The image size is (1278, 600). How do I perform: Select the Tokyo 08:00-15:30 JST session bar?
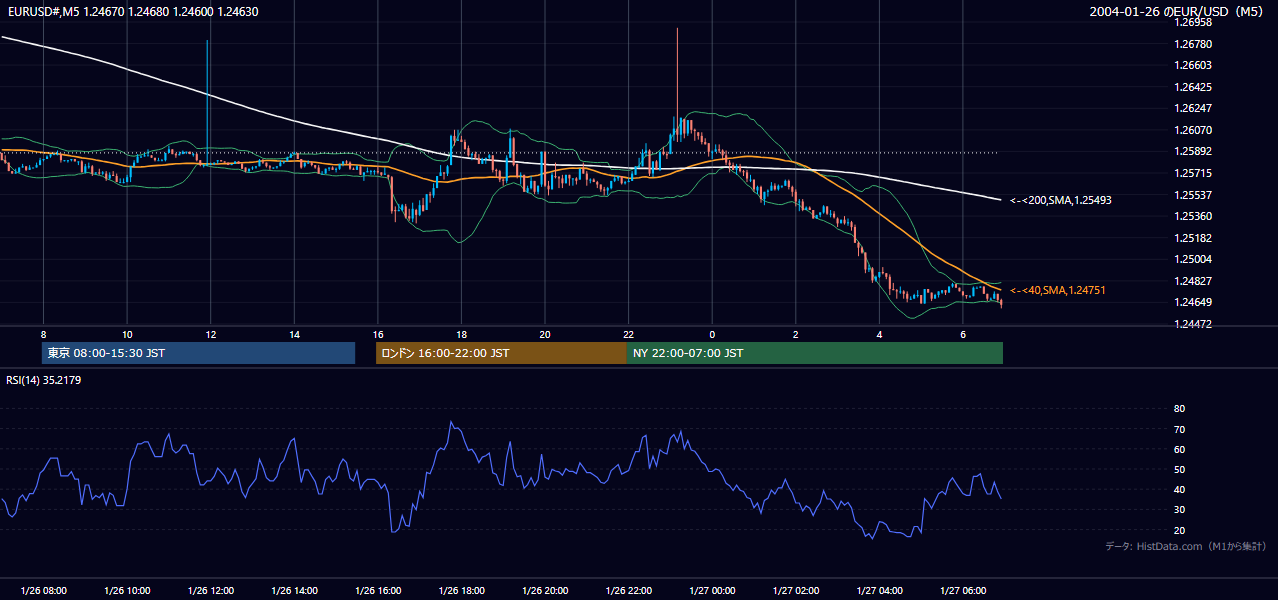199,353
